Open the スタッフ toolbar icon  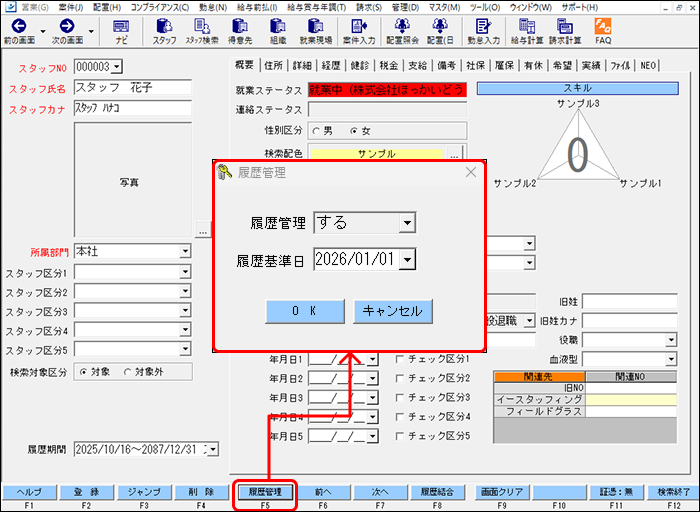point(164,31)
